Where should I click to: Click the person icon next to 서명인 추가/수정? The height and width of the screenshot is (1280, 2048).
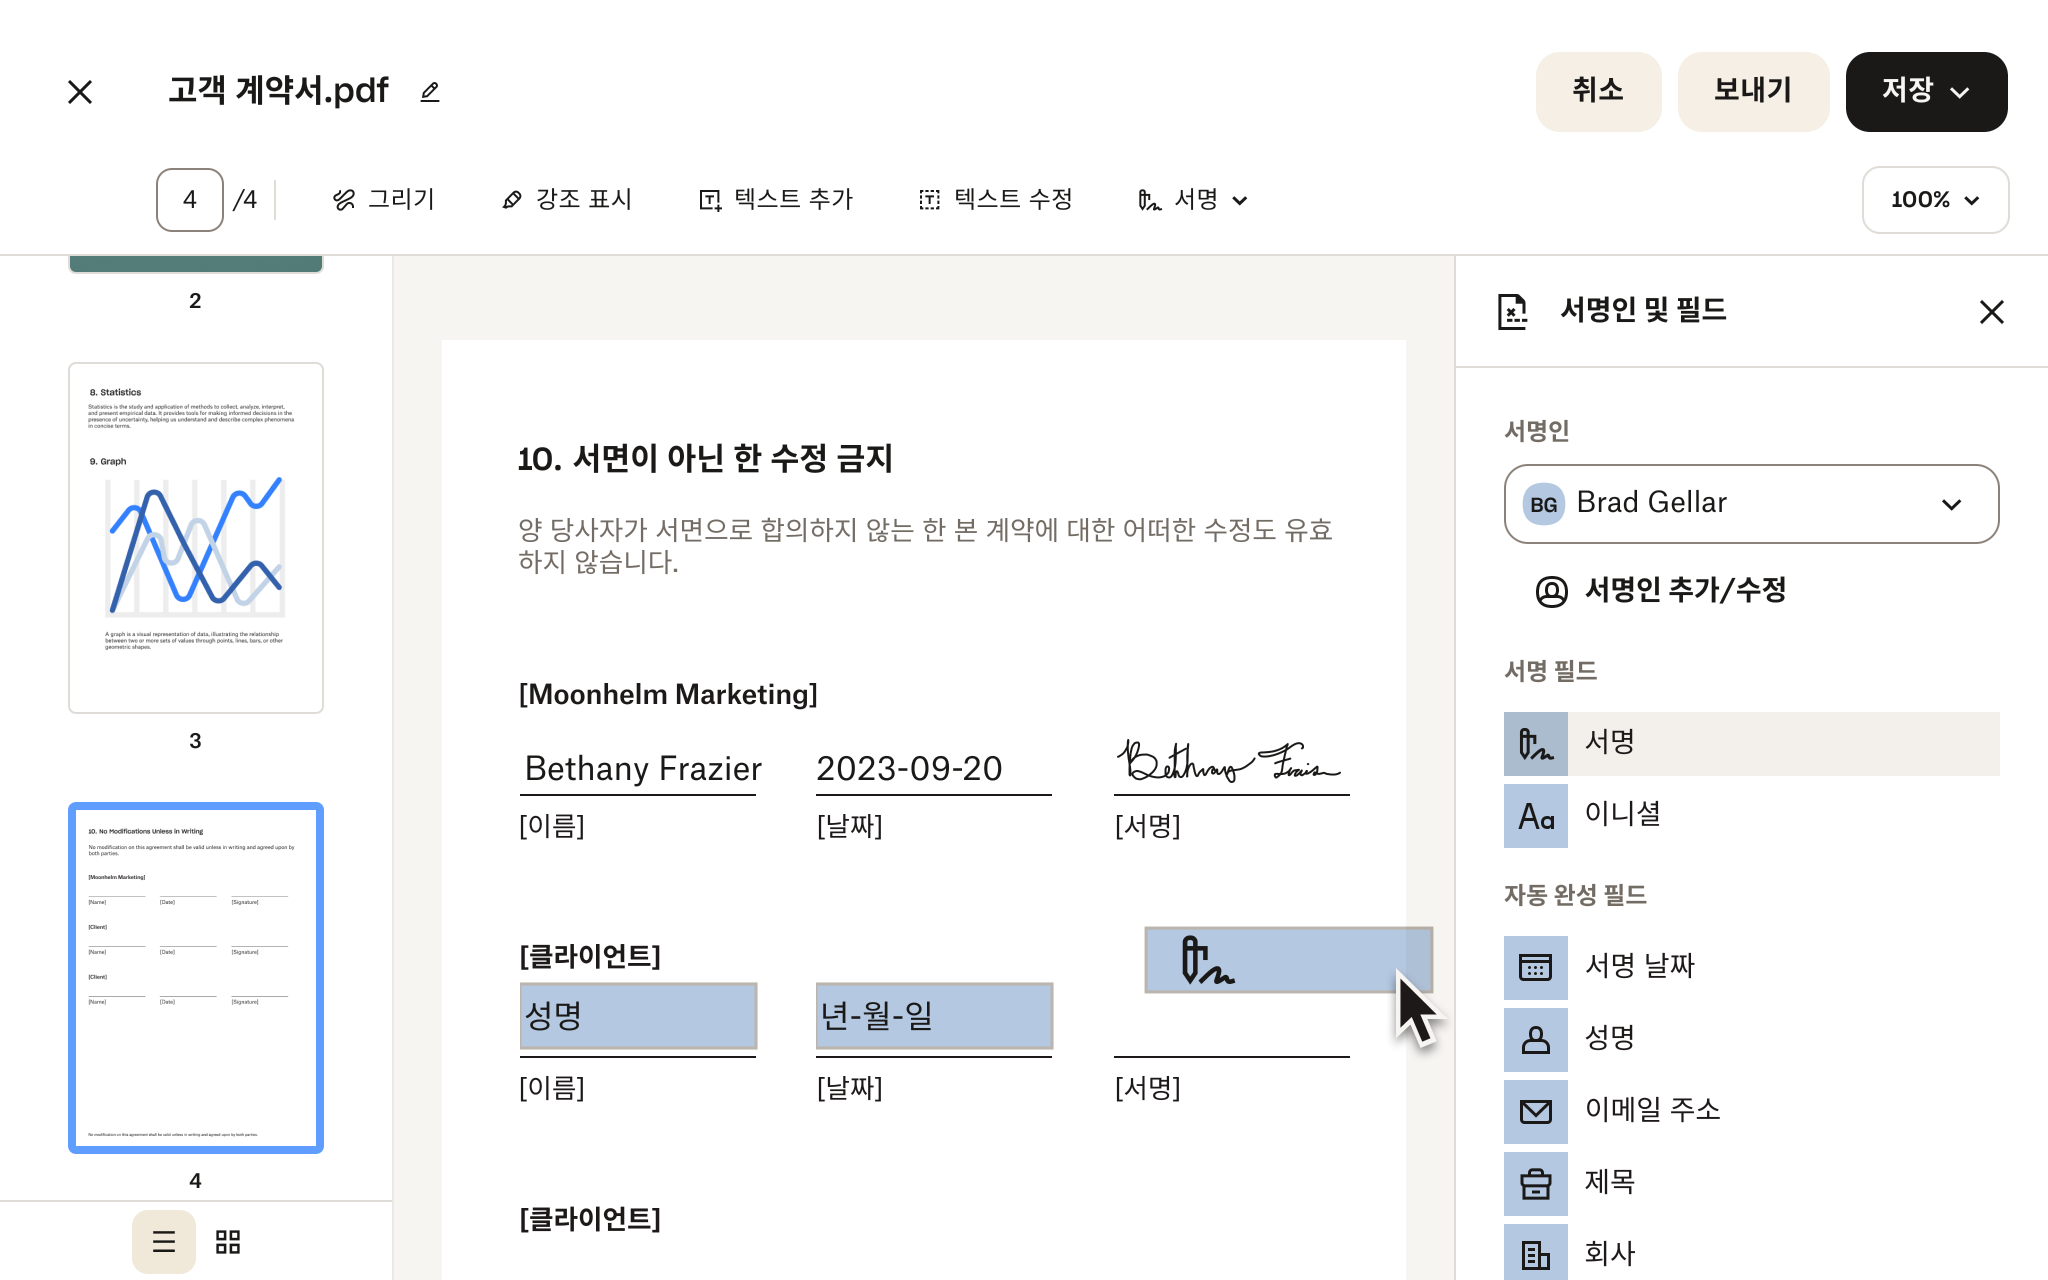pyautogui.click(x=1551, y=592)
